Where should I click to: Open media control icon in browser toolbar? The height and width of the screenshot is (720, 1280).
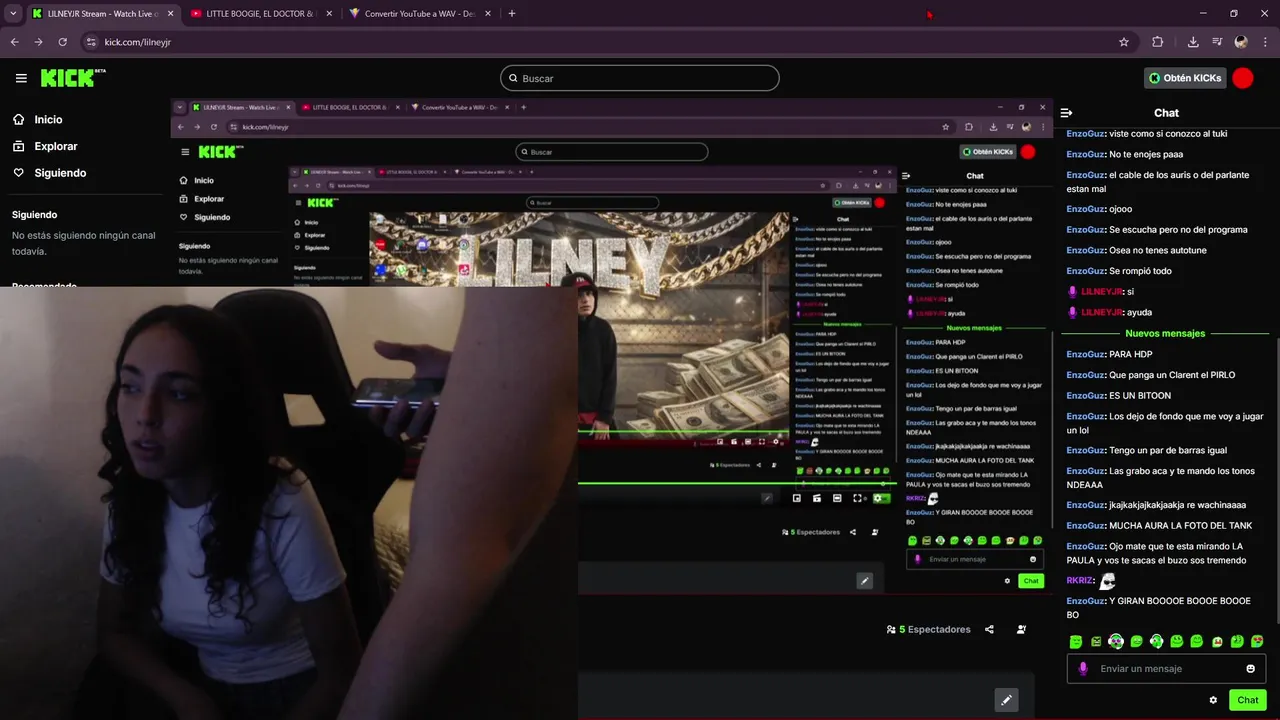point(1217,42)
